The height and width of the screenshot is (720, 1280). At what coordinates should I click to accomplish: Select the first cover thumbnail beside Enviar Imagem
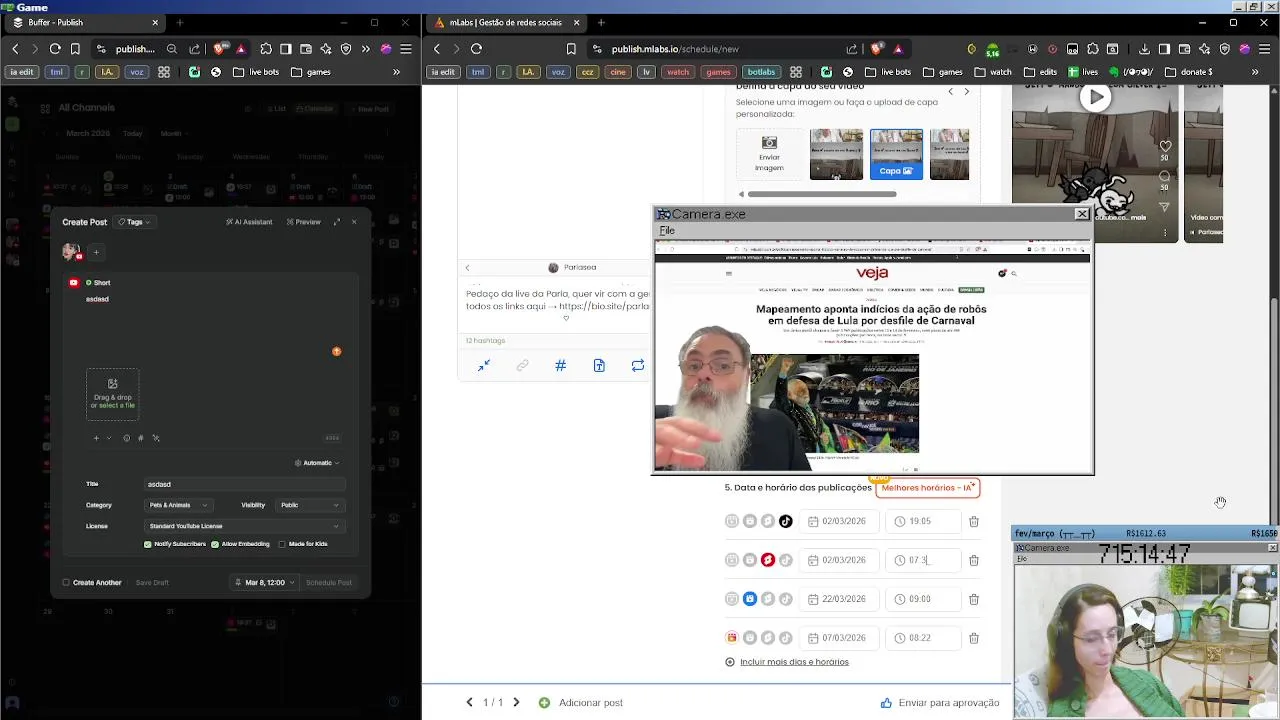pos(836,154)
